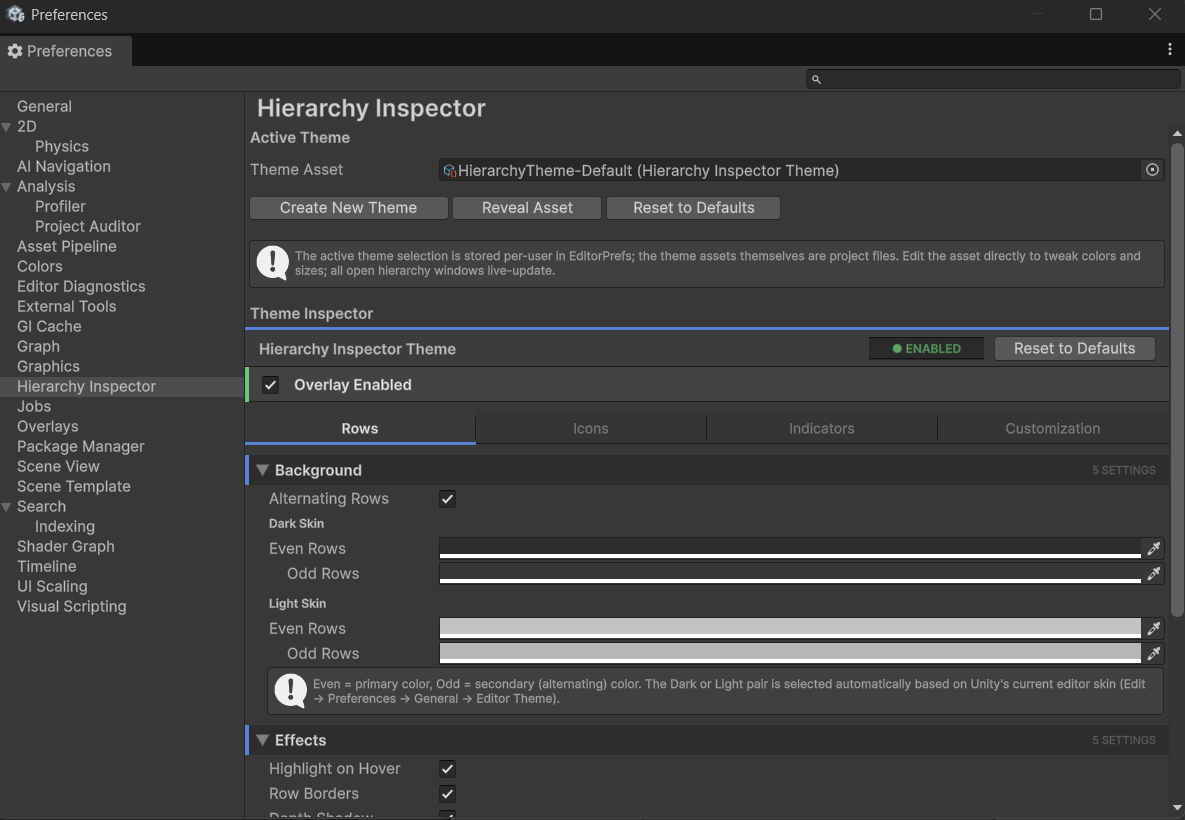Screen dimensions: 1185x820
Task: Click the preferences search field
Action: 993,79
